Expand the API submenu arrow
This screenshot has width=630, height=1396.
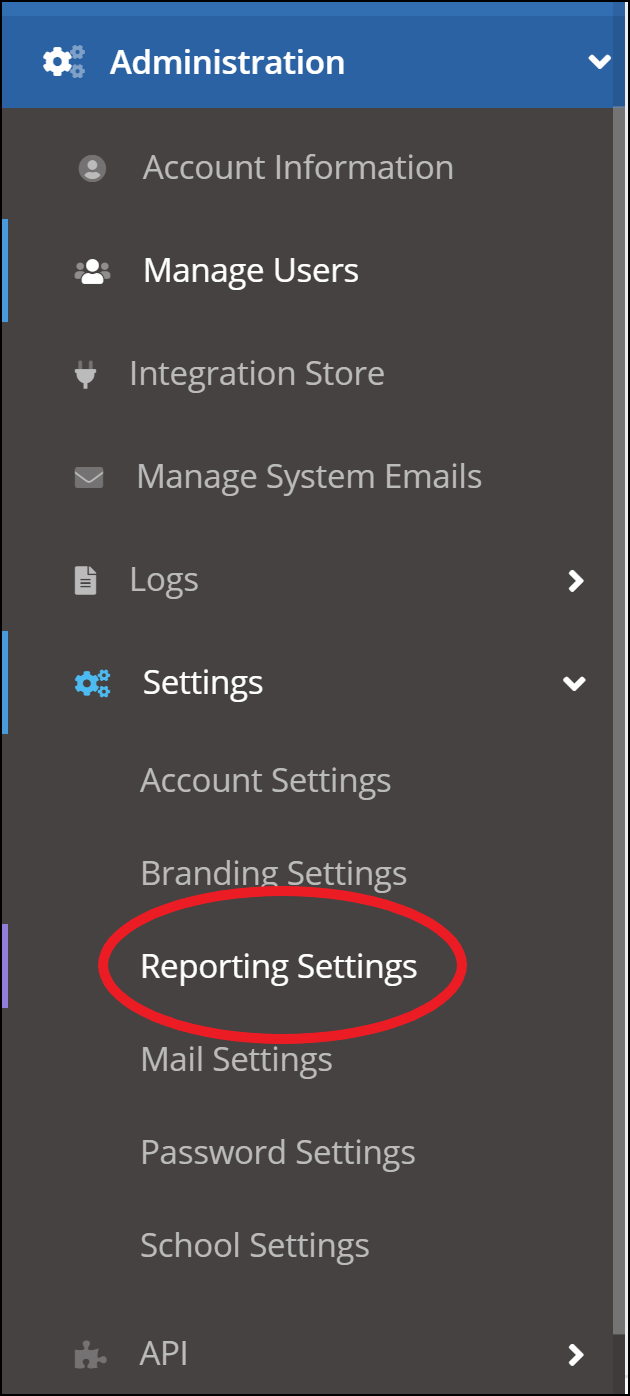575,1355
